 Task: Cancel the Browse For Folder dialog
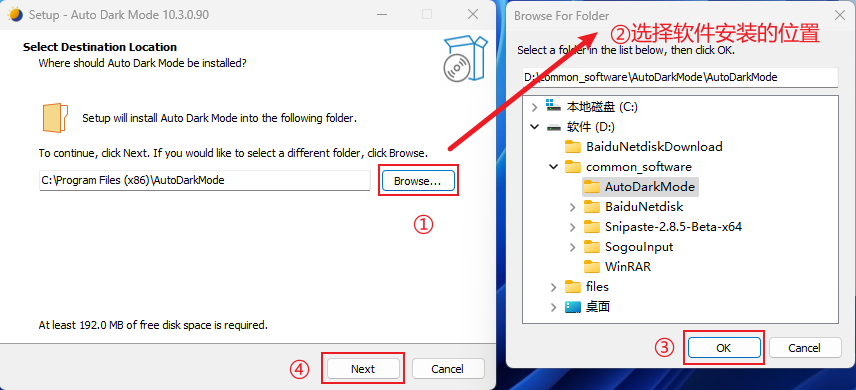(x=805, y=347)
